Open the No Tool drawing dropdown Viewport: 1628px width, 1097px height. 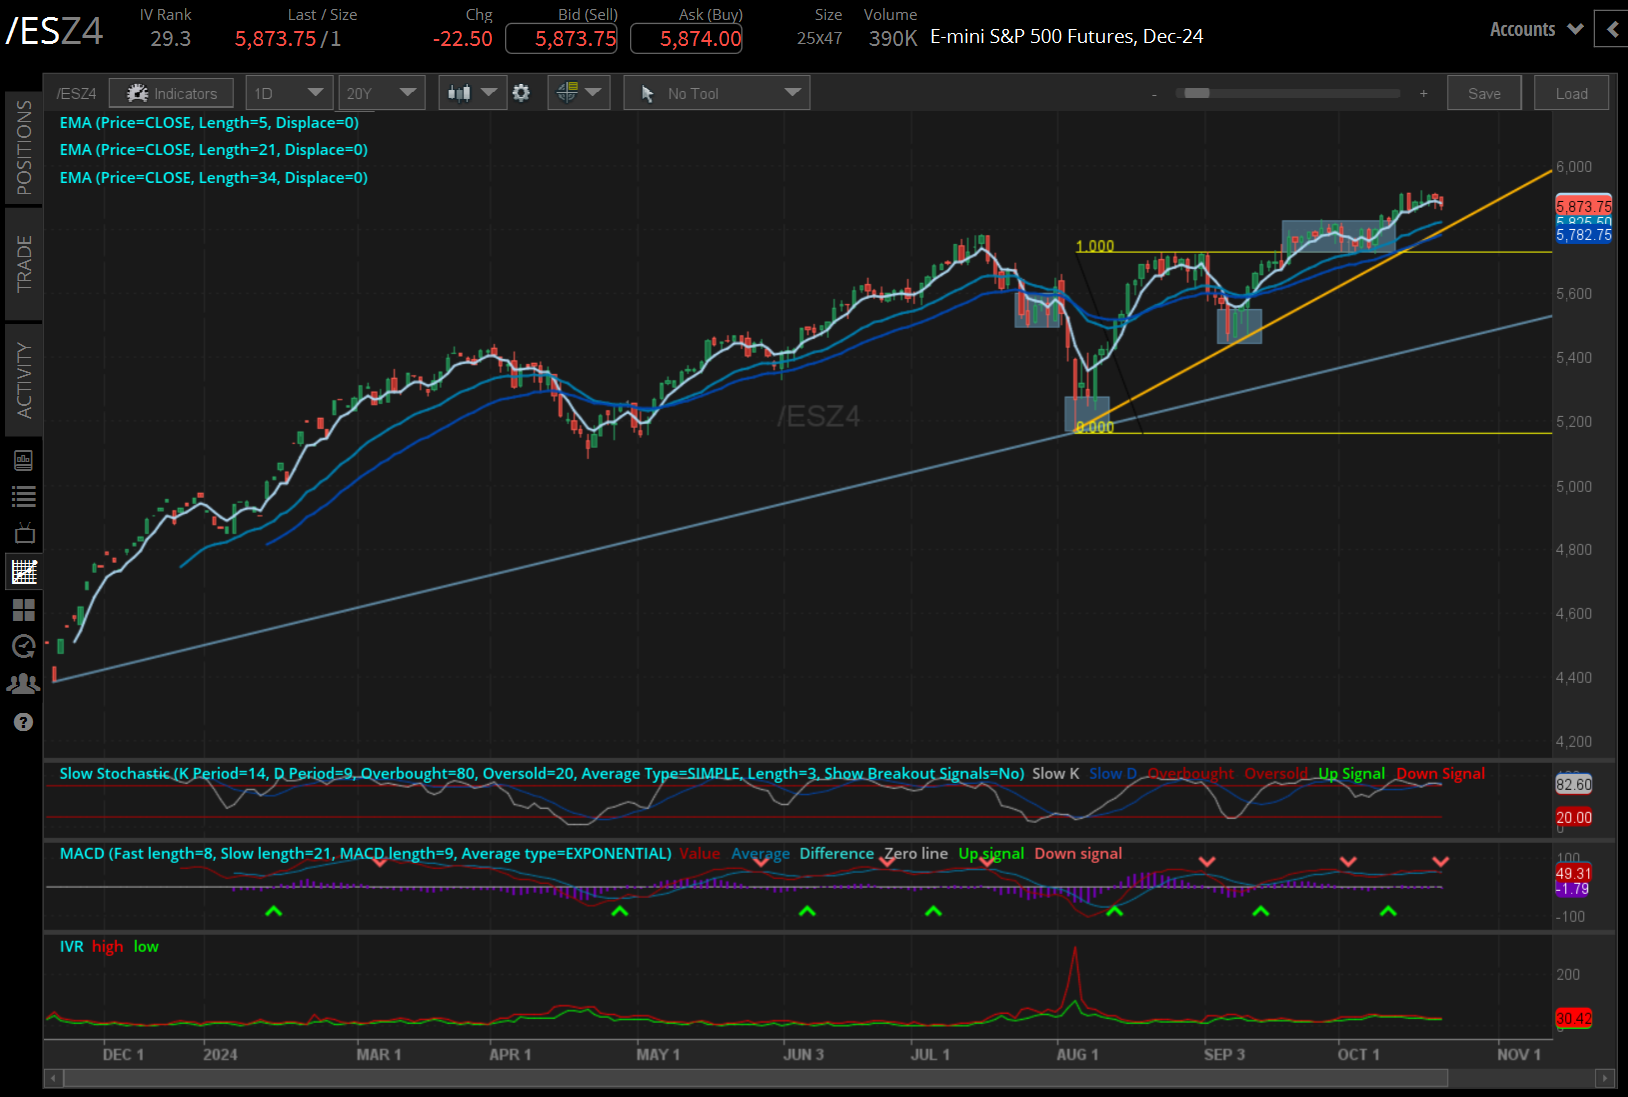point(716,92)
